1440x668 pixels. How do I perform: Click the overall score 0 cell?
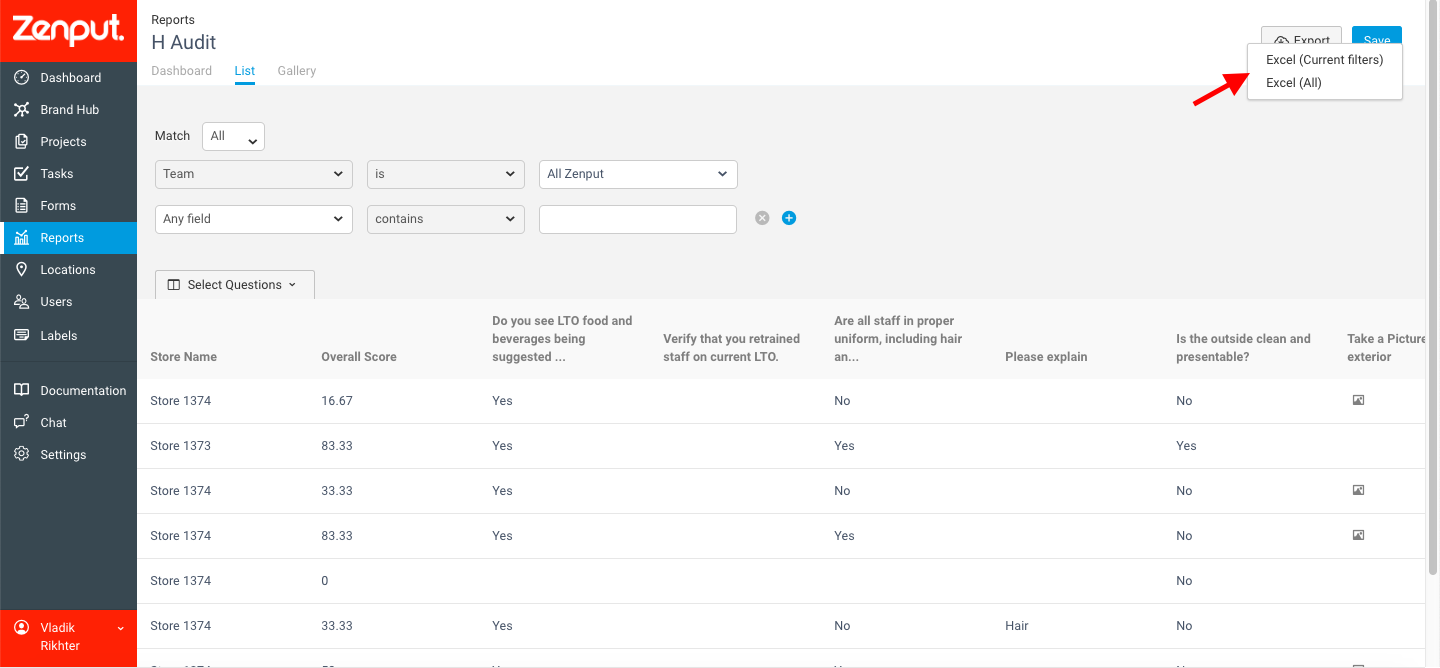tap(325, 581)
